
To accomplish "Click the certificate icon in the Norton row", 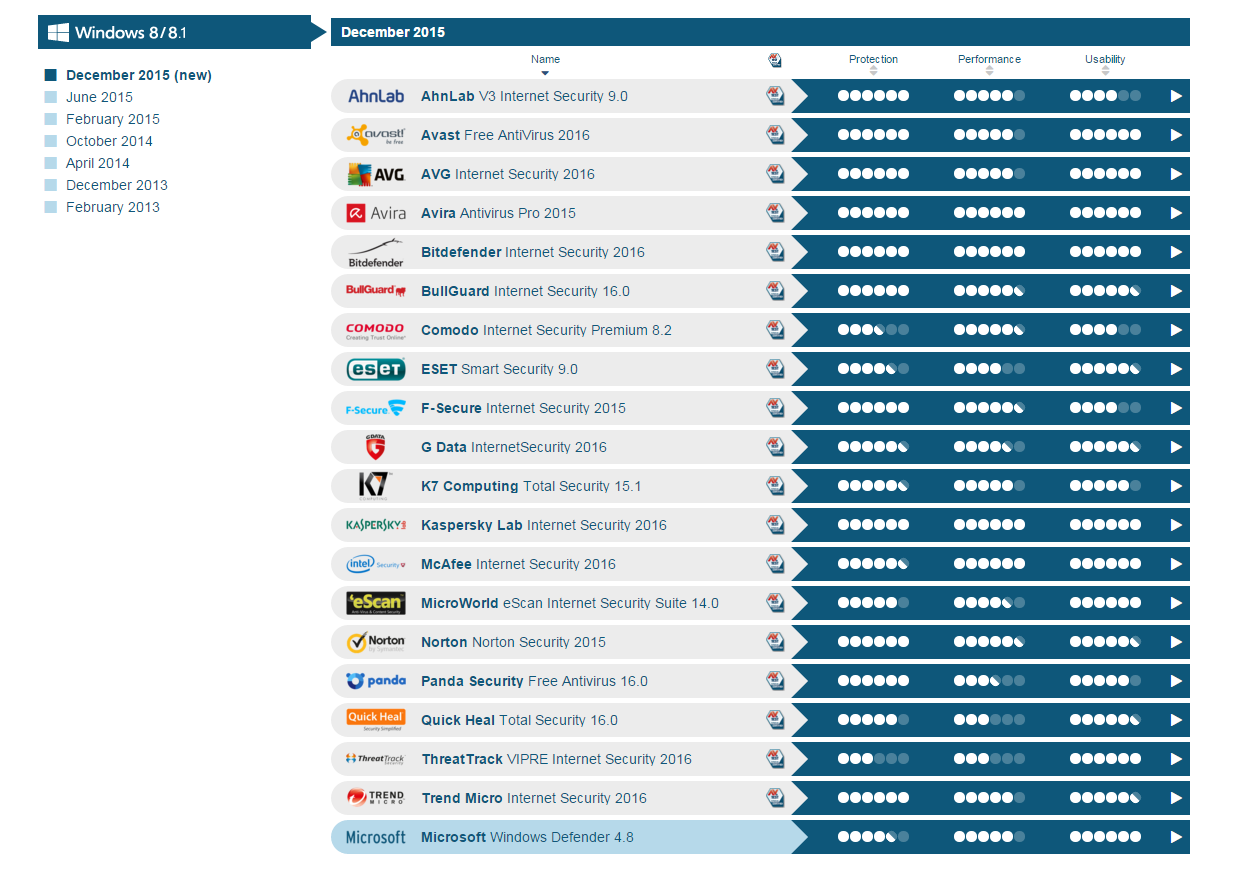I will coord(775,642).
